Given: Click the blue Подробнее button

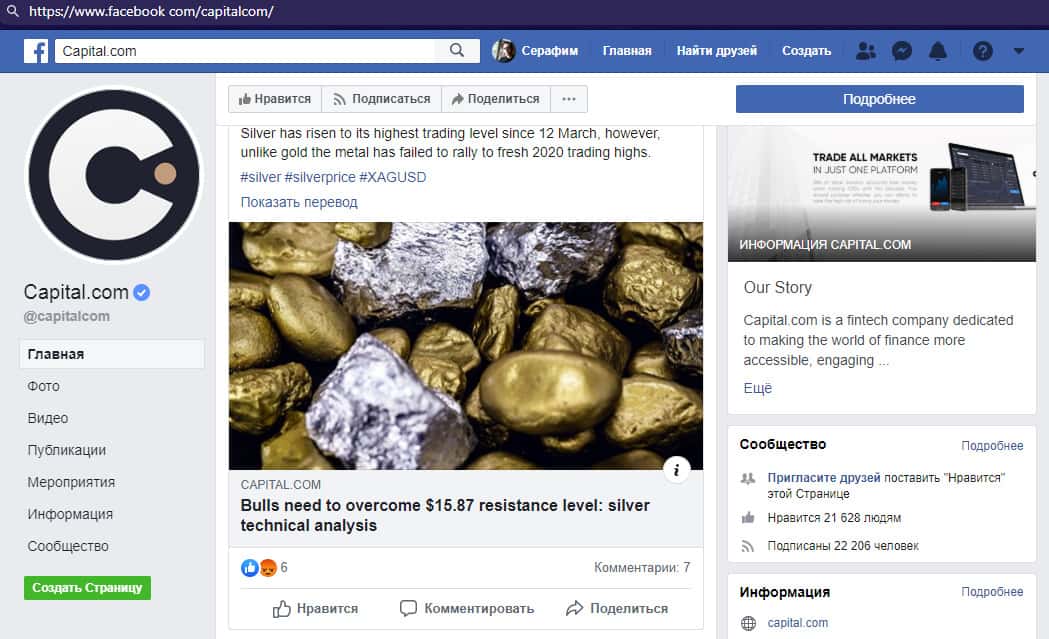Looking at the screenshot, I should click(879, 99).
